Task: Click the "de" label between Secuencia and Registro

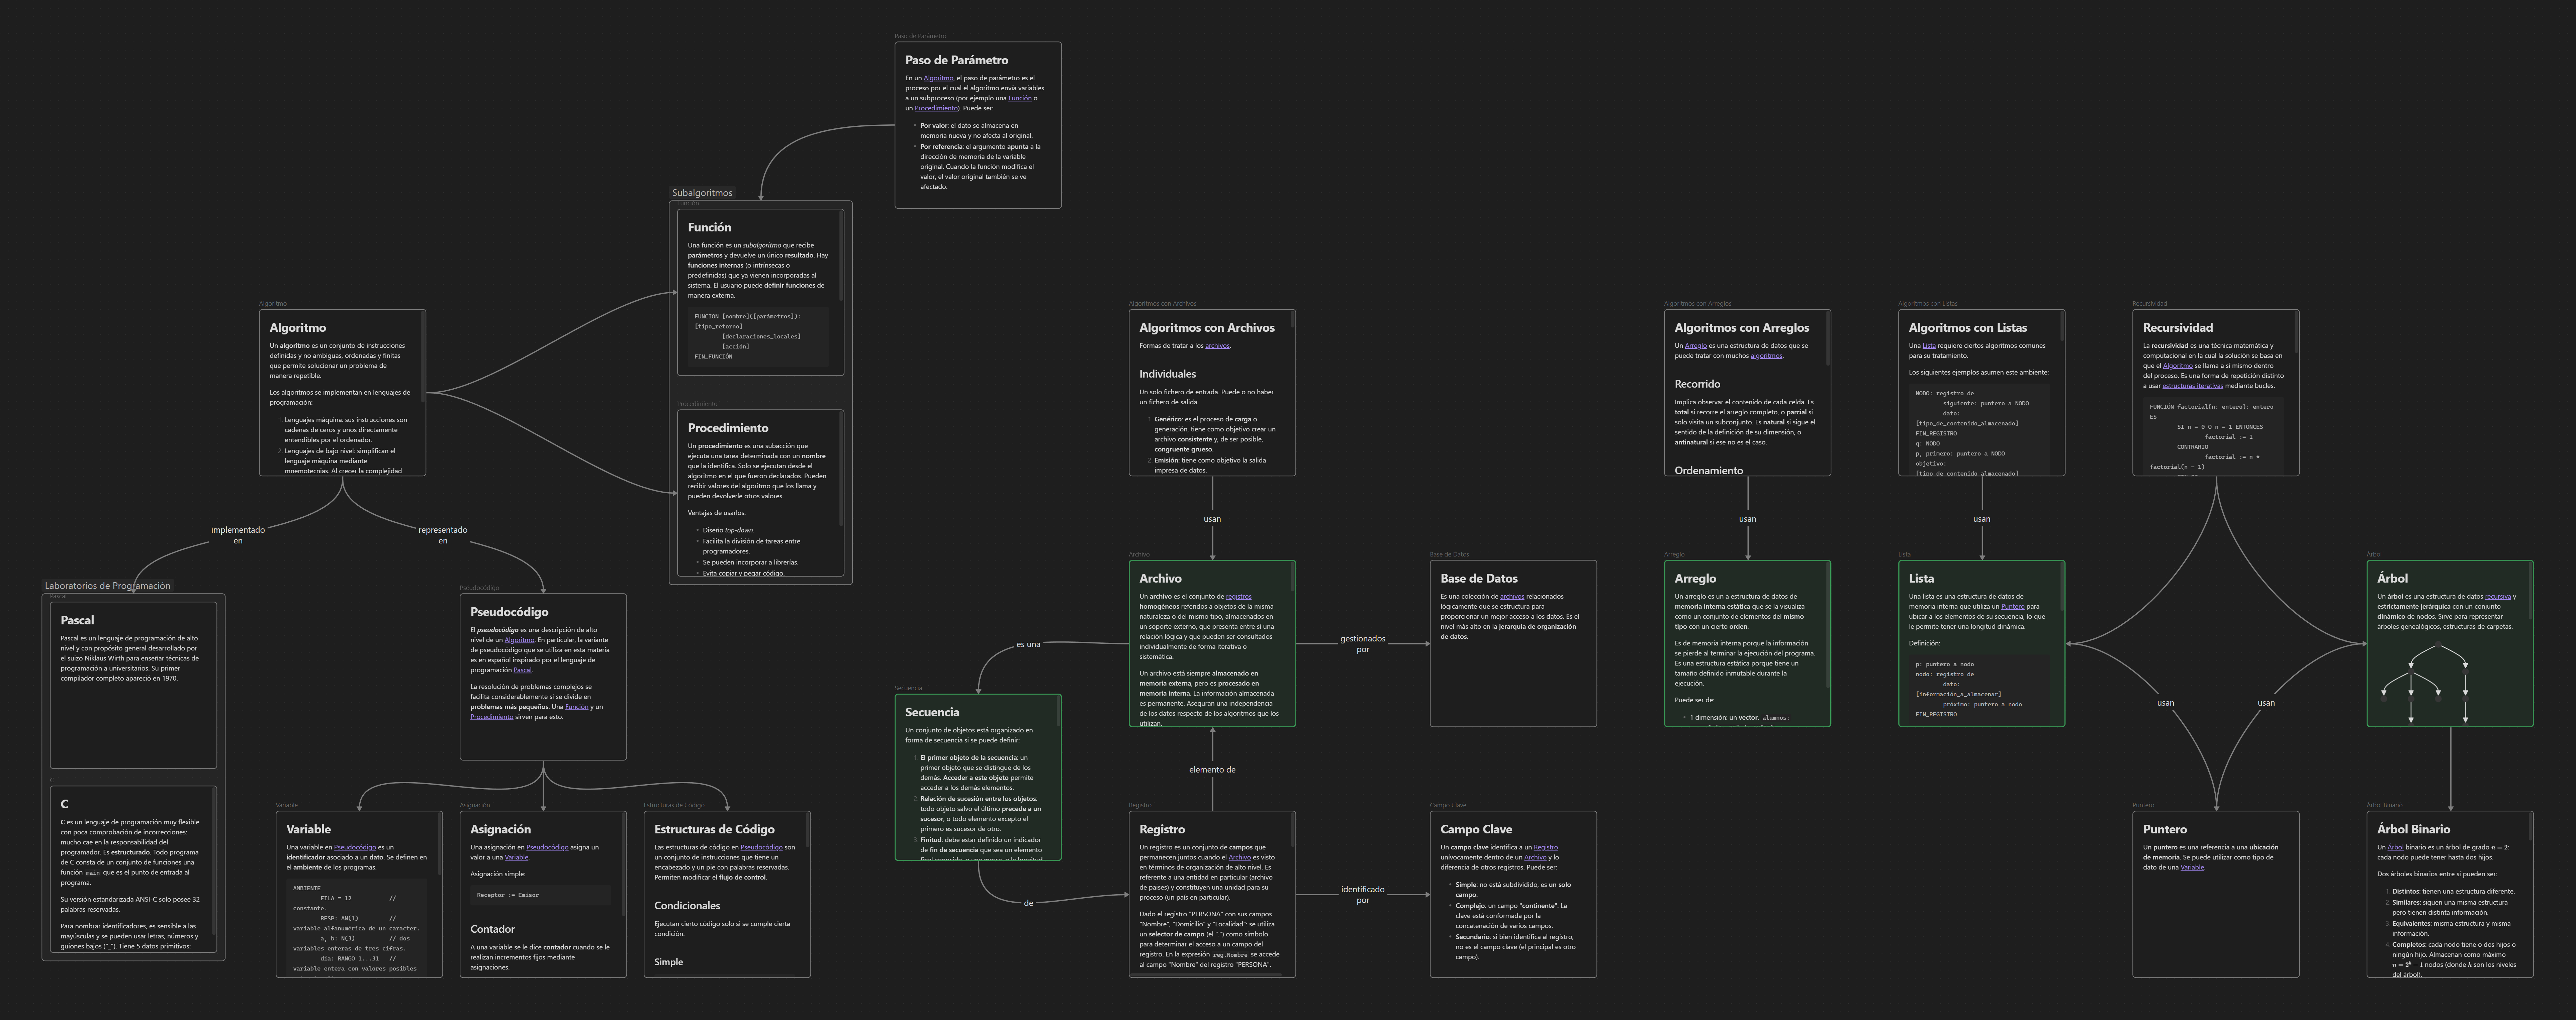Action: click(x=1028, y=904)
